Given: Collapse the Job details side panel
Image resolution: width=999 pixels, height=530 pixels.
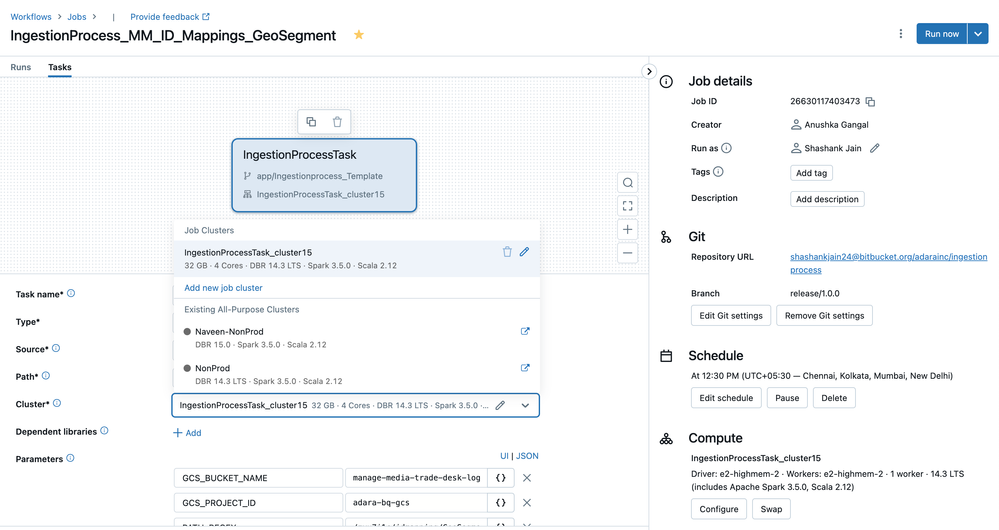Looking at the screenshot, I should point(649,72).
